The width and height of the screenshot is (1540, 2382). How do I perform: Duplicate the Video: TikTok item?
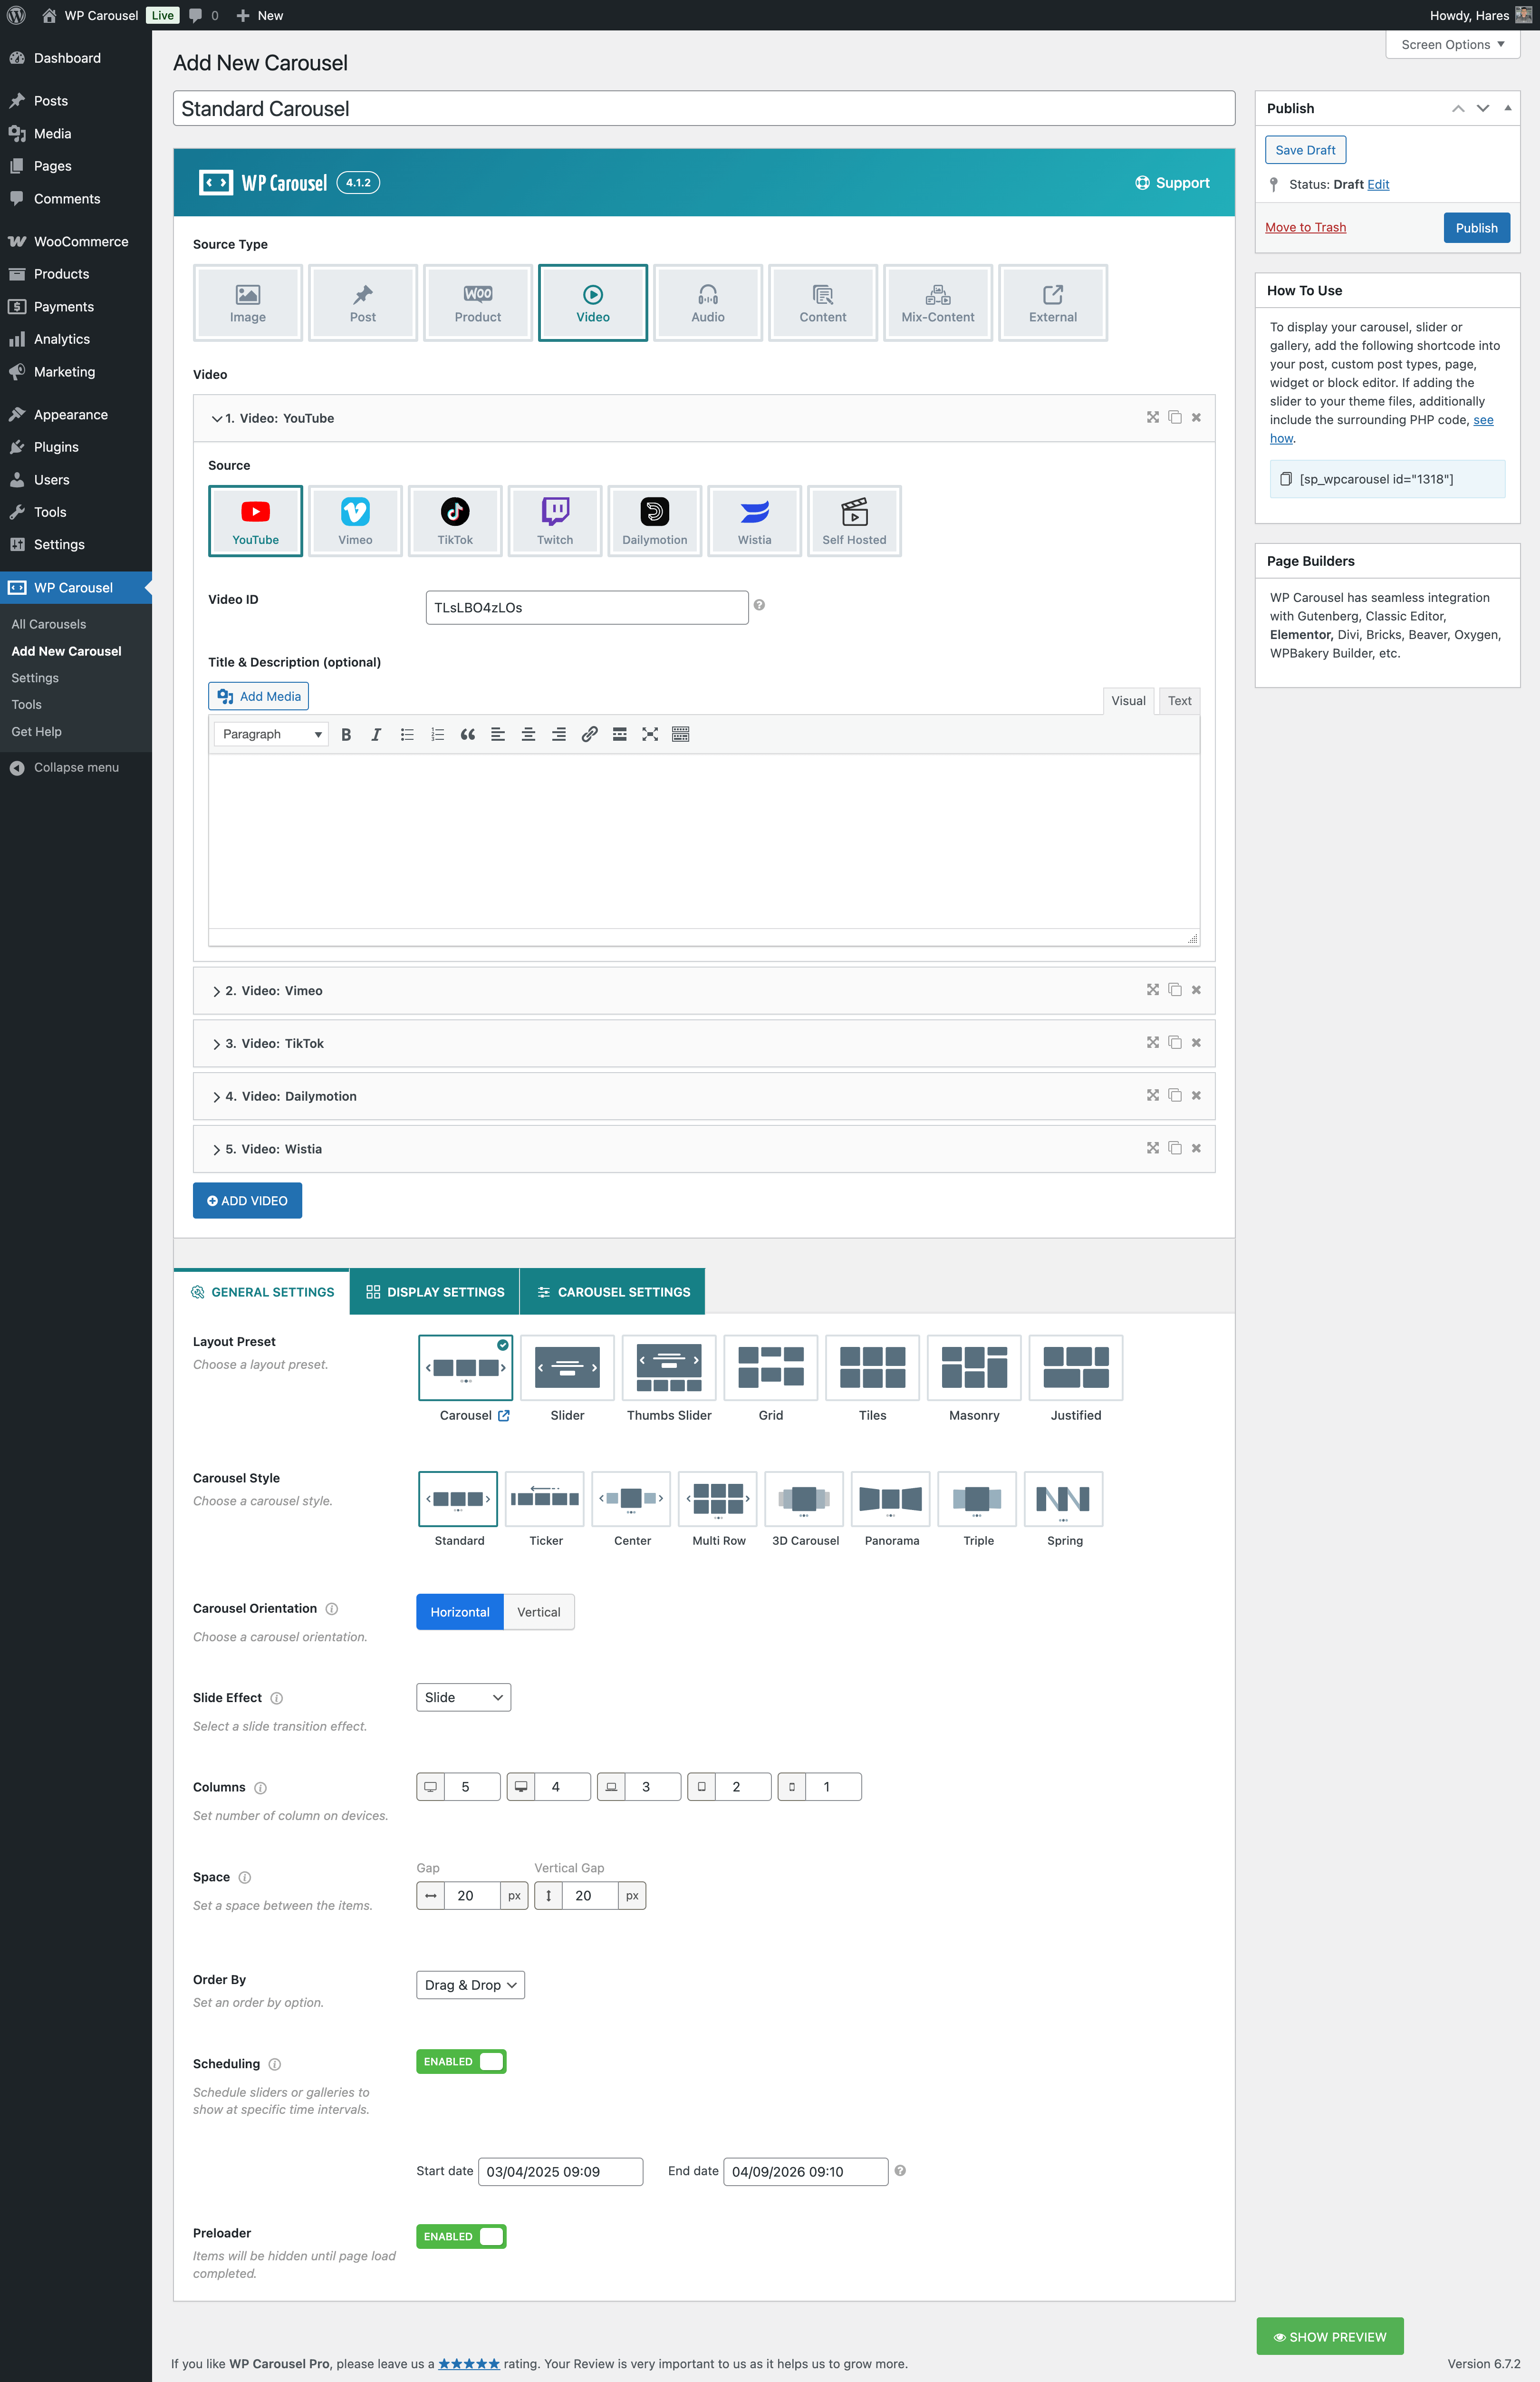(1175, 1042)
